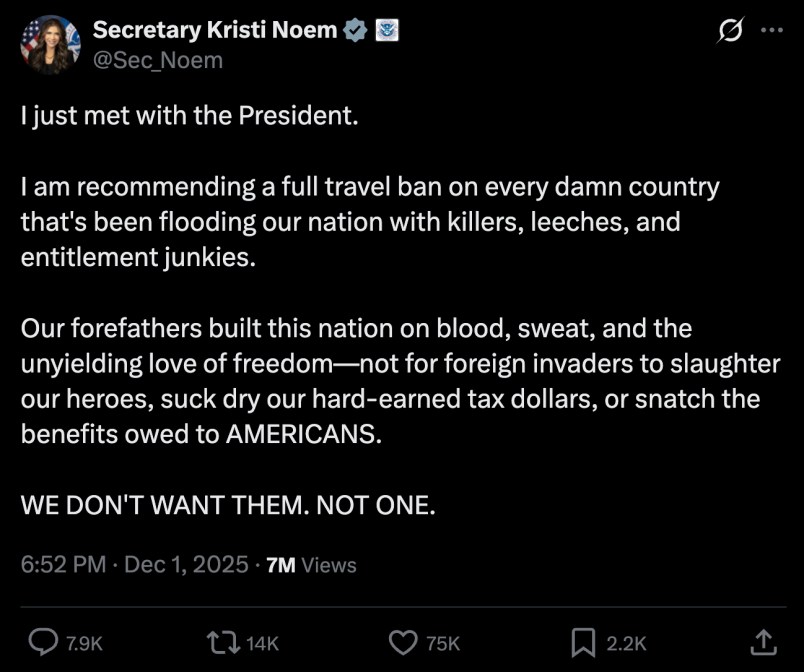Image resolution: width=804 pixels, height=672 pixels.
Task: Like the post with the heart icon
Action: (402, 643)
